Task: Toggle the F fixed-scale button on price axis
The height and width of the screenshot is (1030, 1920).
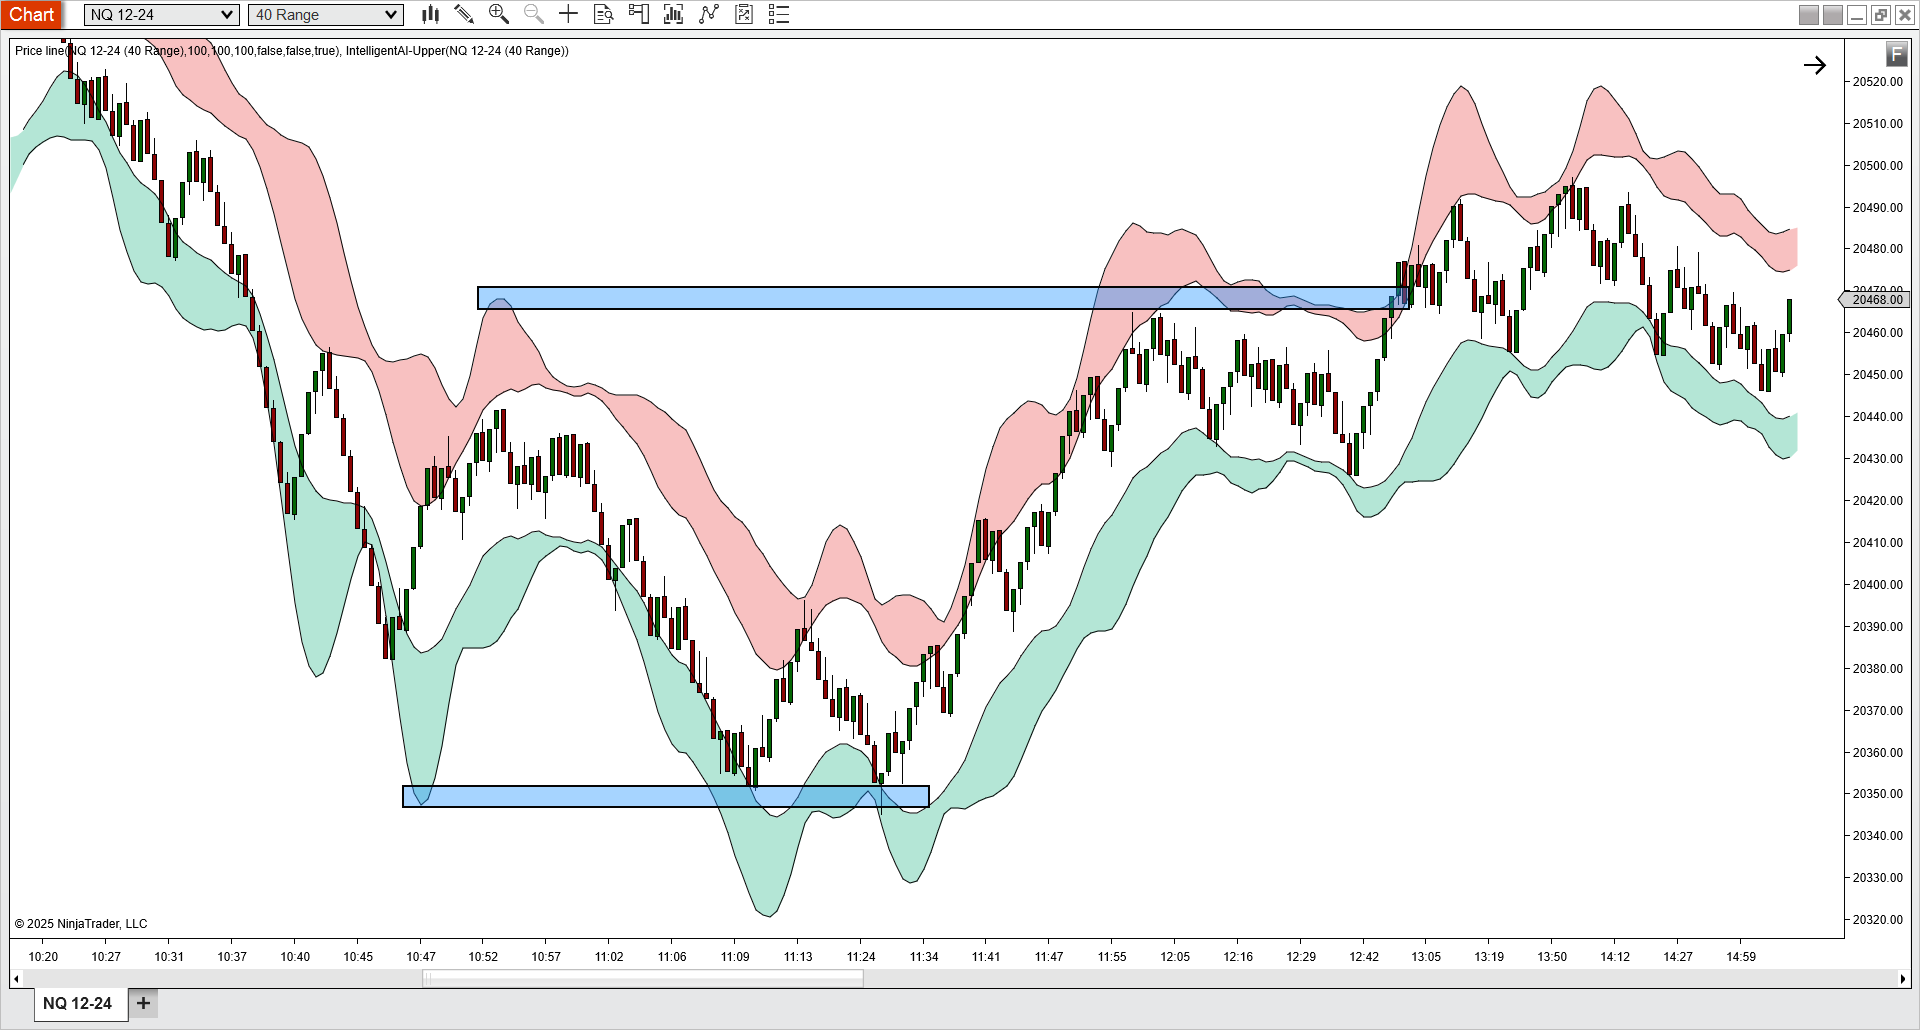Action: [x=1896, y=53]
